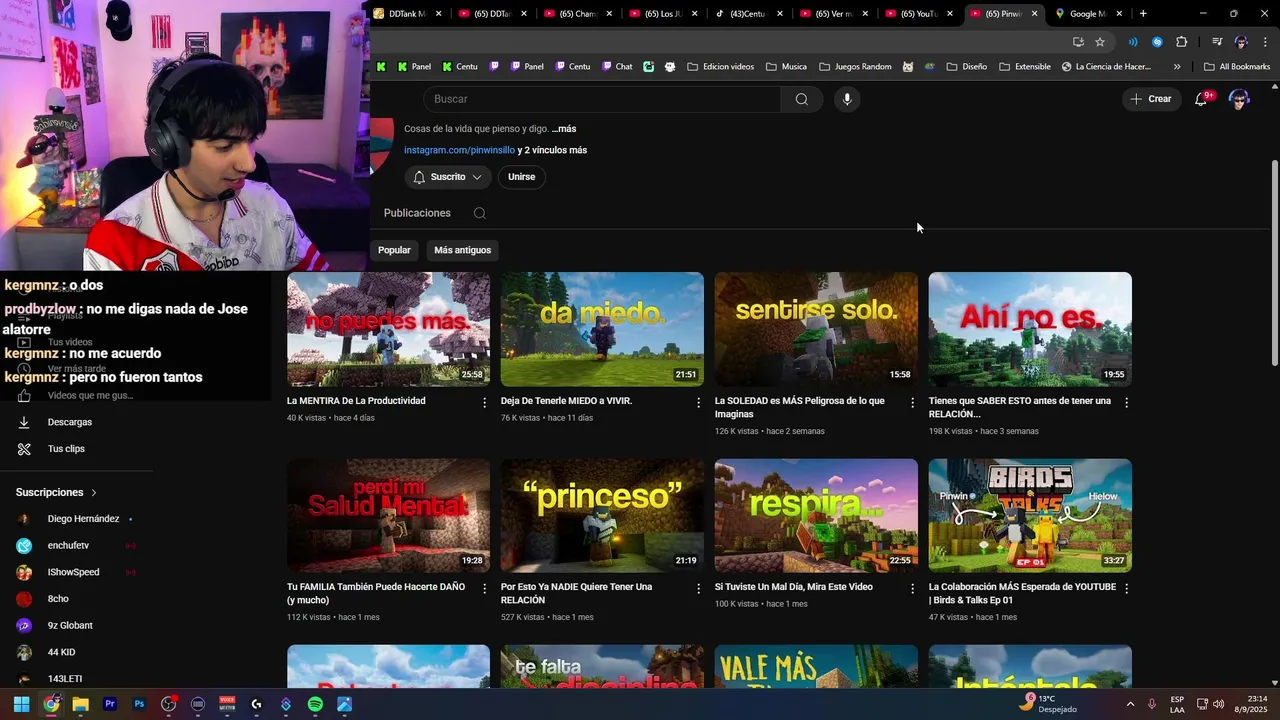Click Descargas download icon in sidebar
The image size is (1280, 720).
(x=24, y=422)
